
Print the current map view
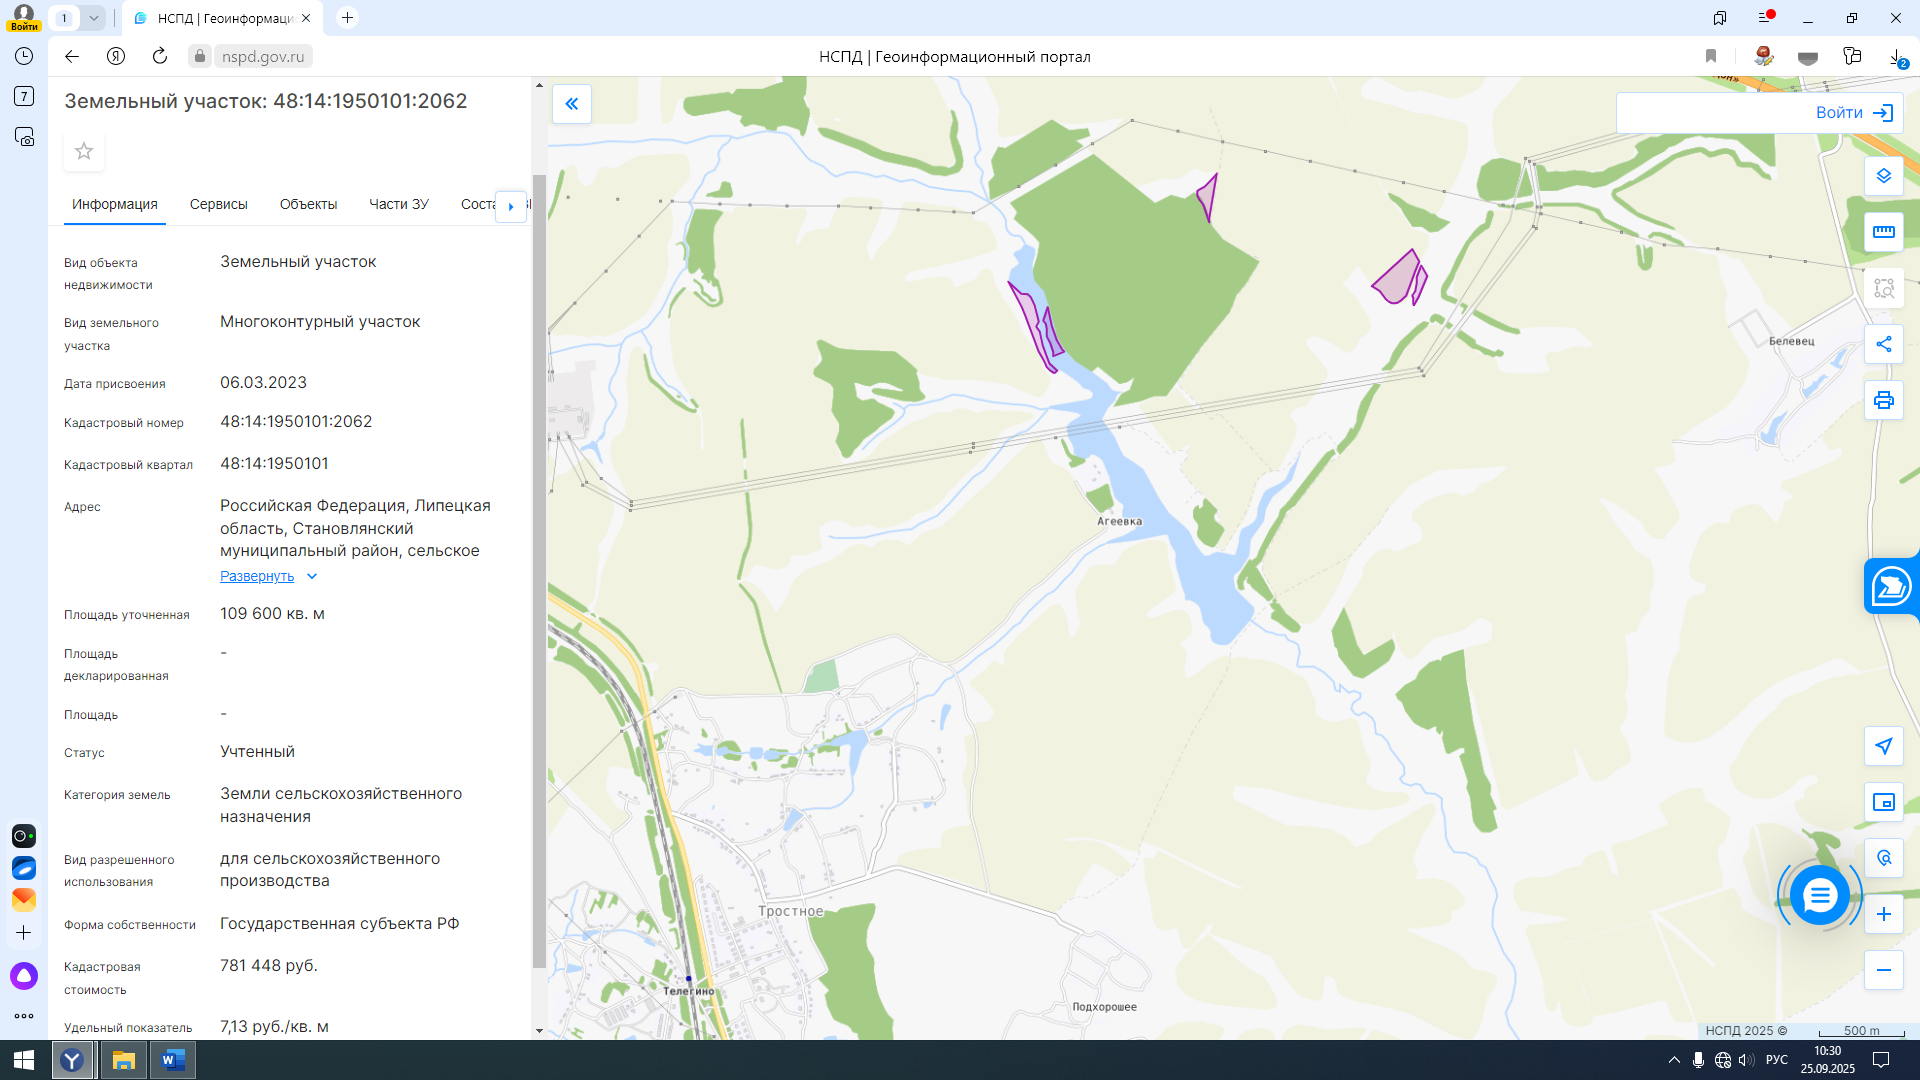pyautogui.click(x=1883, y=400)
